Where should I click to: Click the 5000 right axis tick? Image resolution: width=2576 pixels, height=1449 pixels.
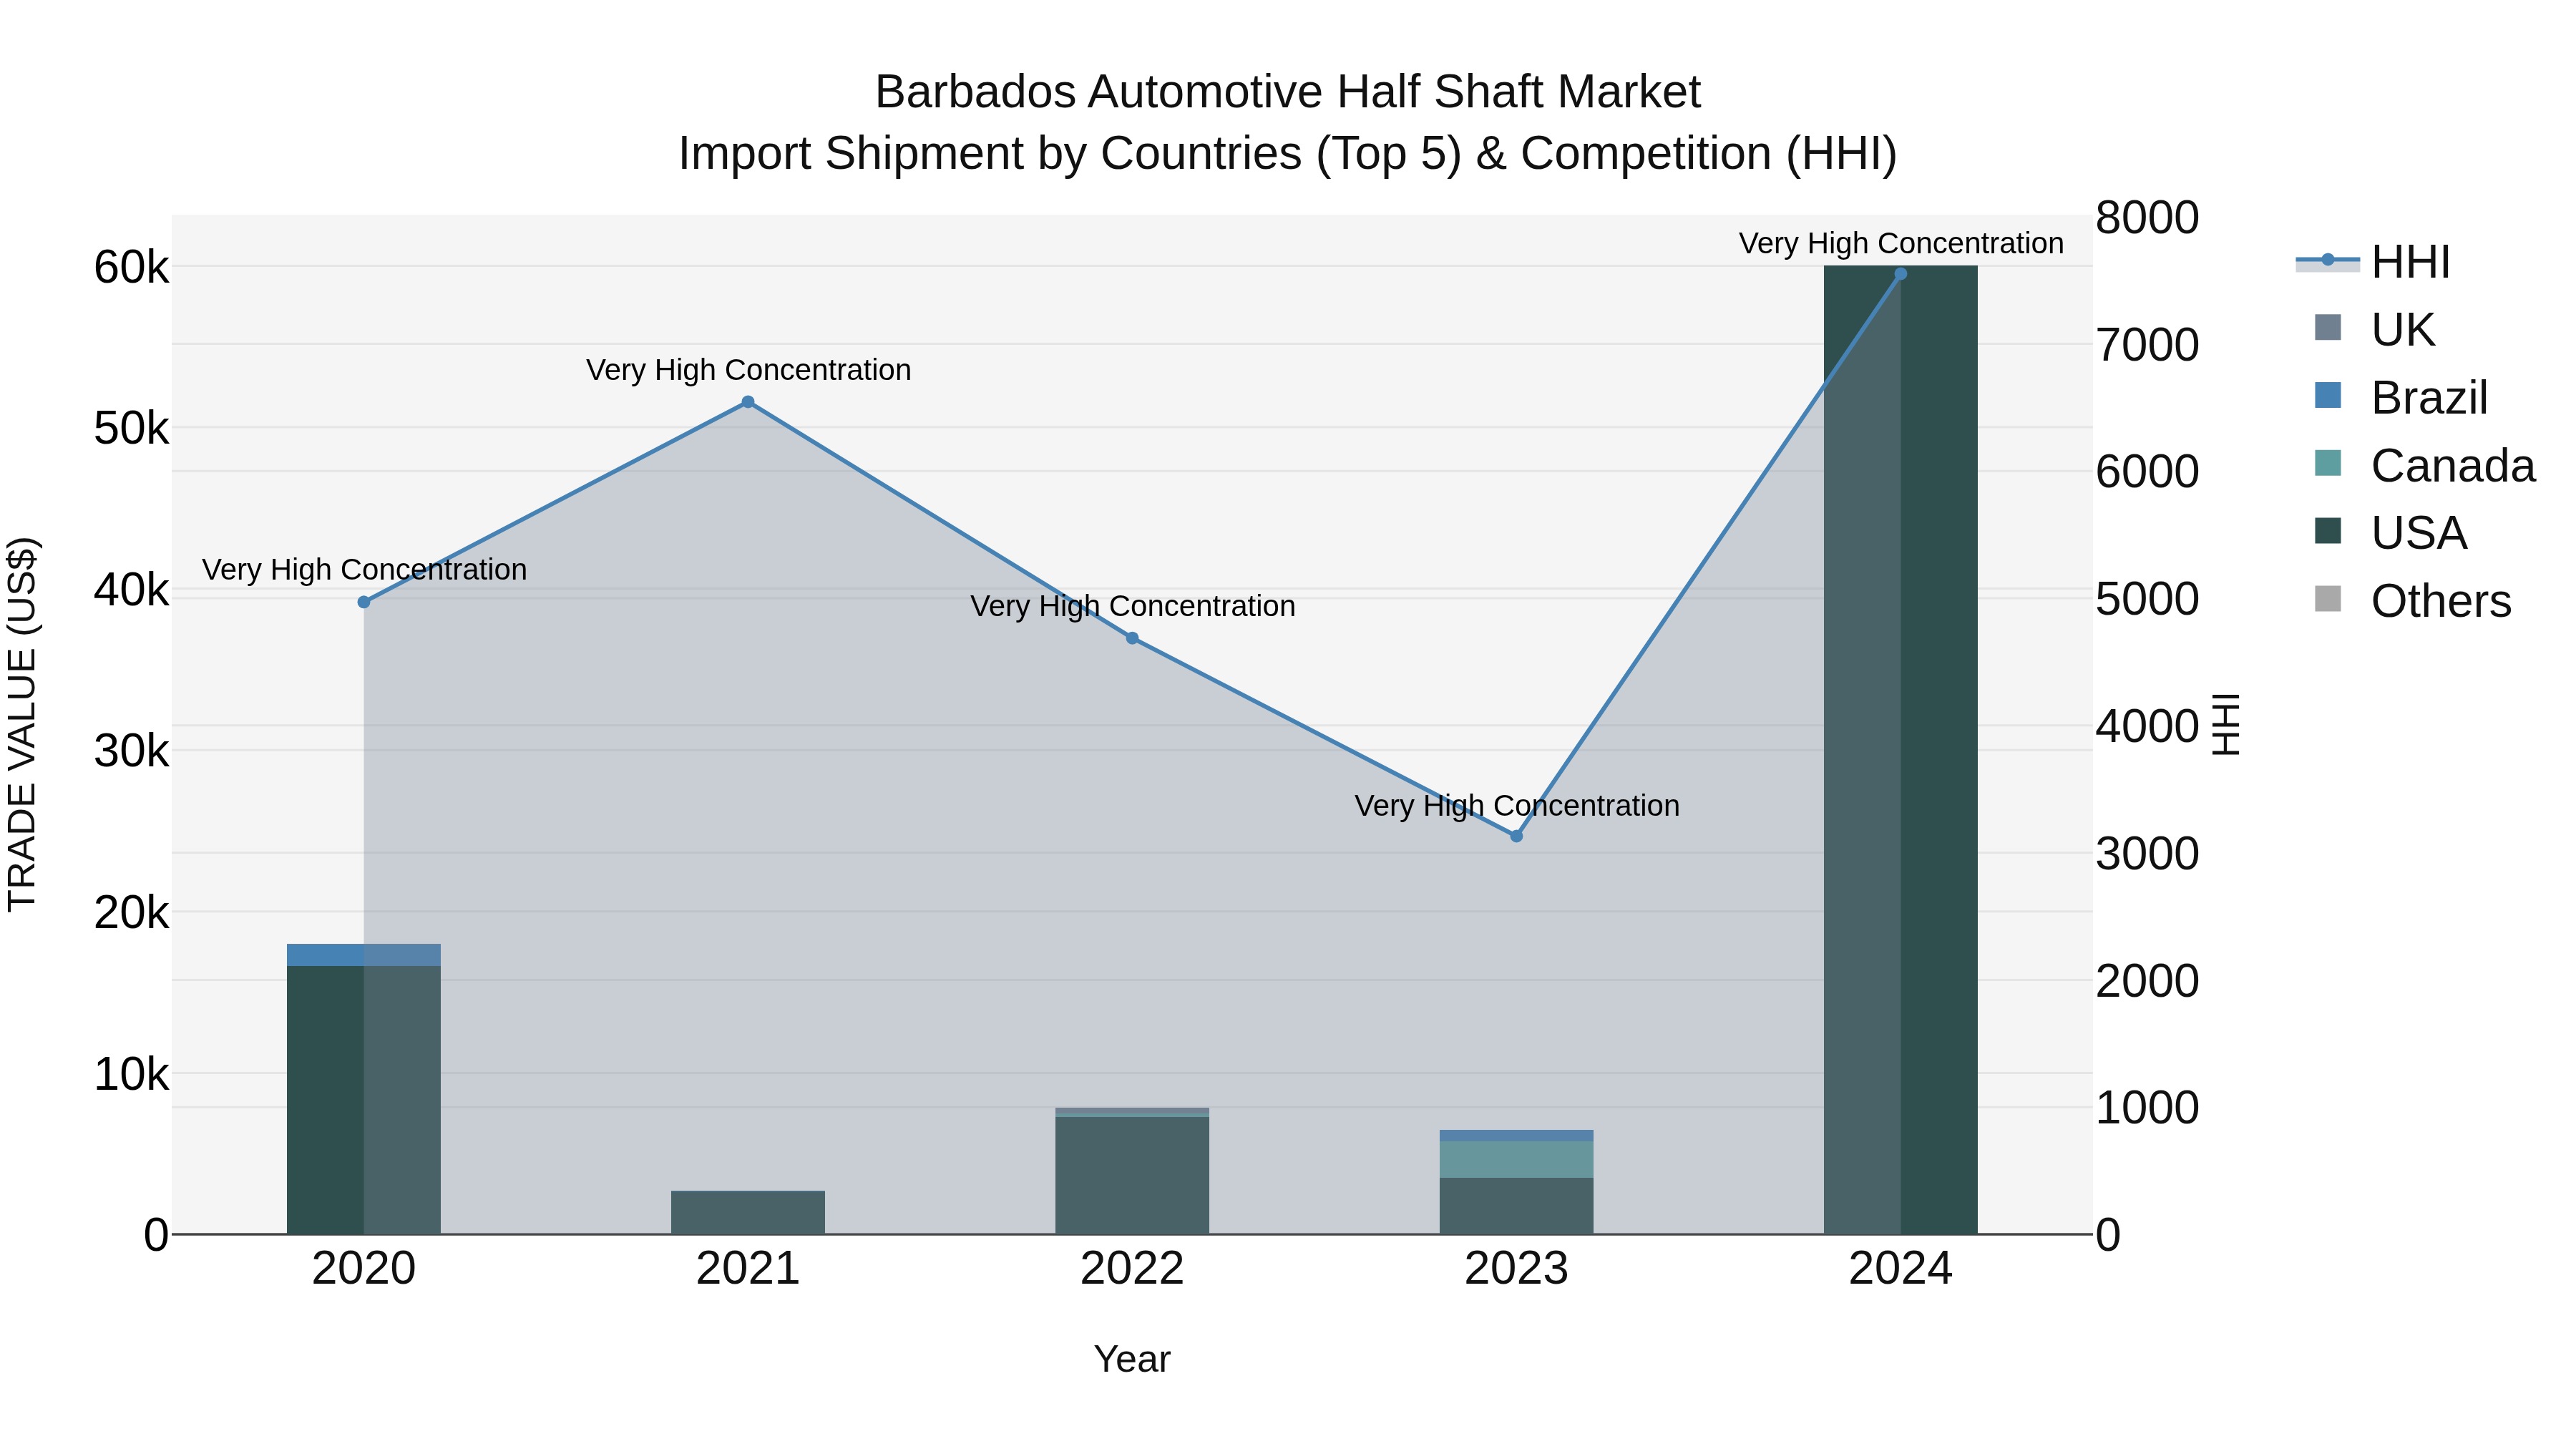tap(2148, 599)
